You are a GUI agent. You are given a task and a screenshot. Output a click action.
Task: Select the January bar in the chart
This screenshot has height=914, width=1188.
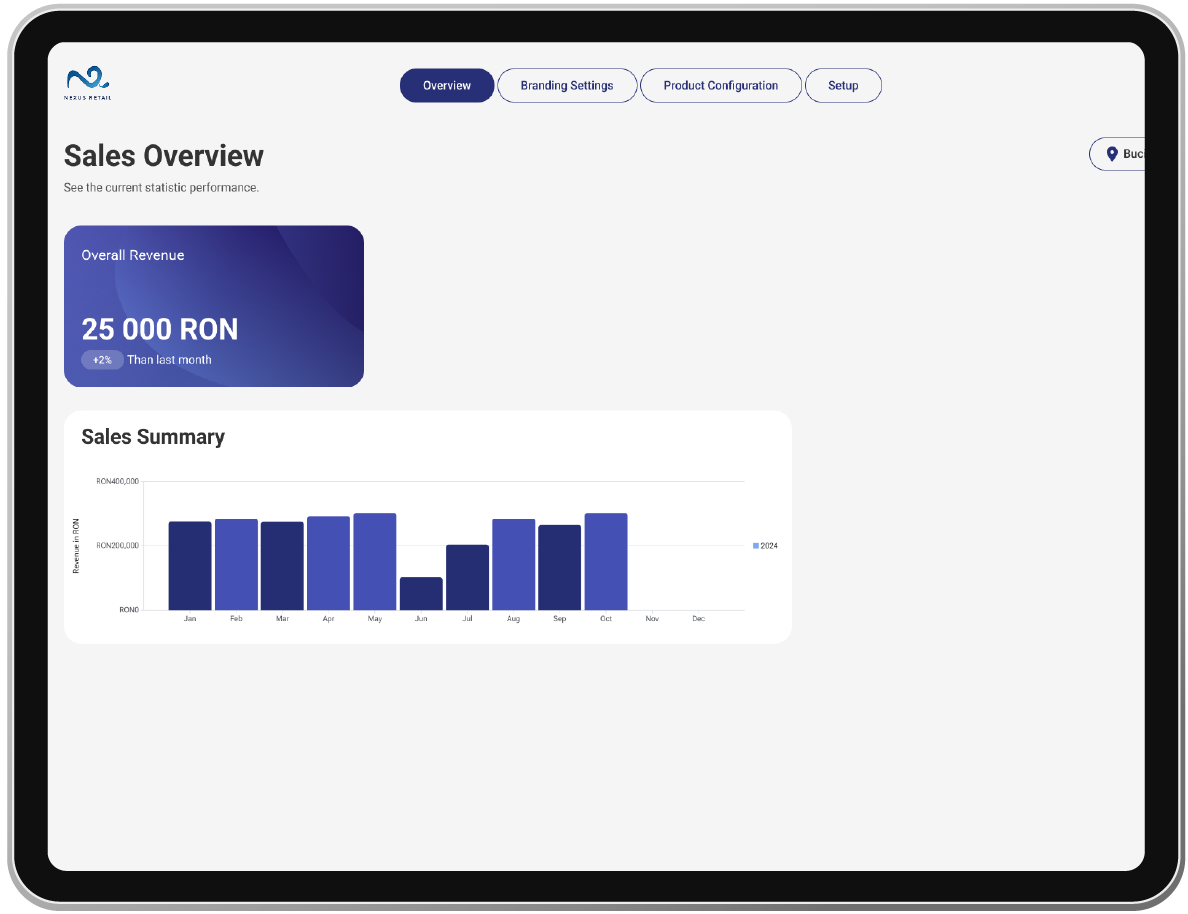click(190, 566)
